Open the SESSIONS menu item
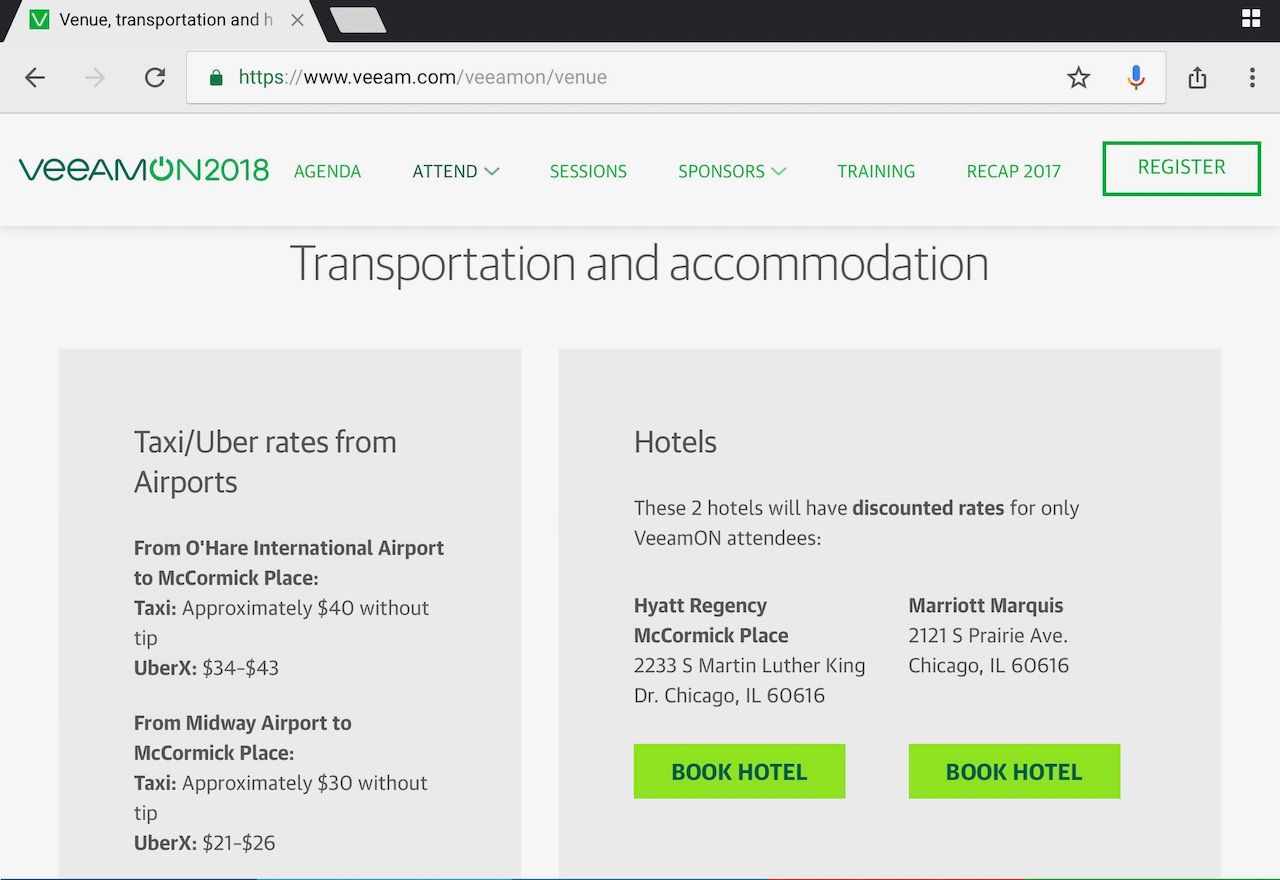 (x=588, y=171)
